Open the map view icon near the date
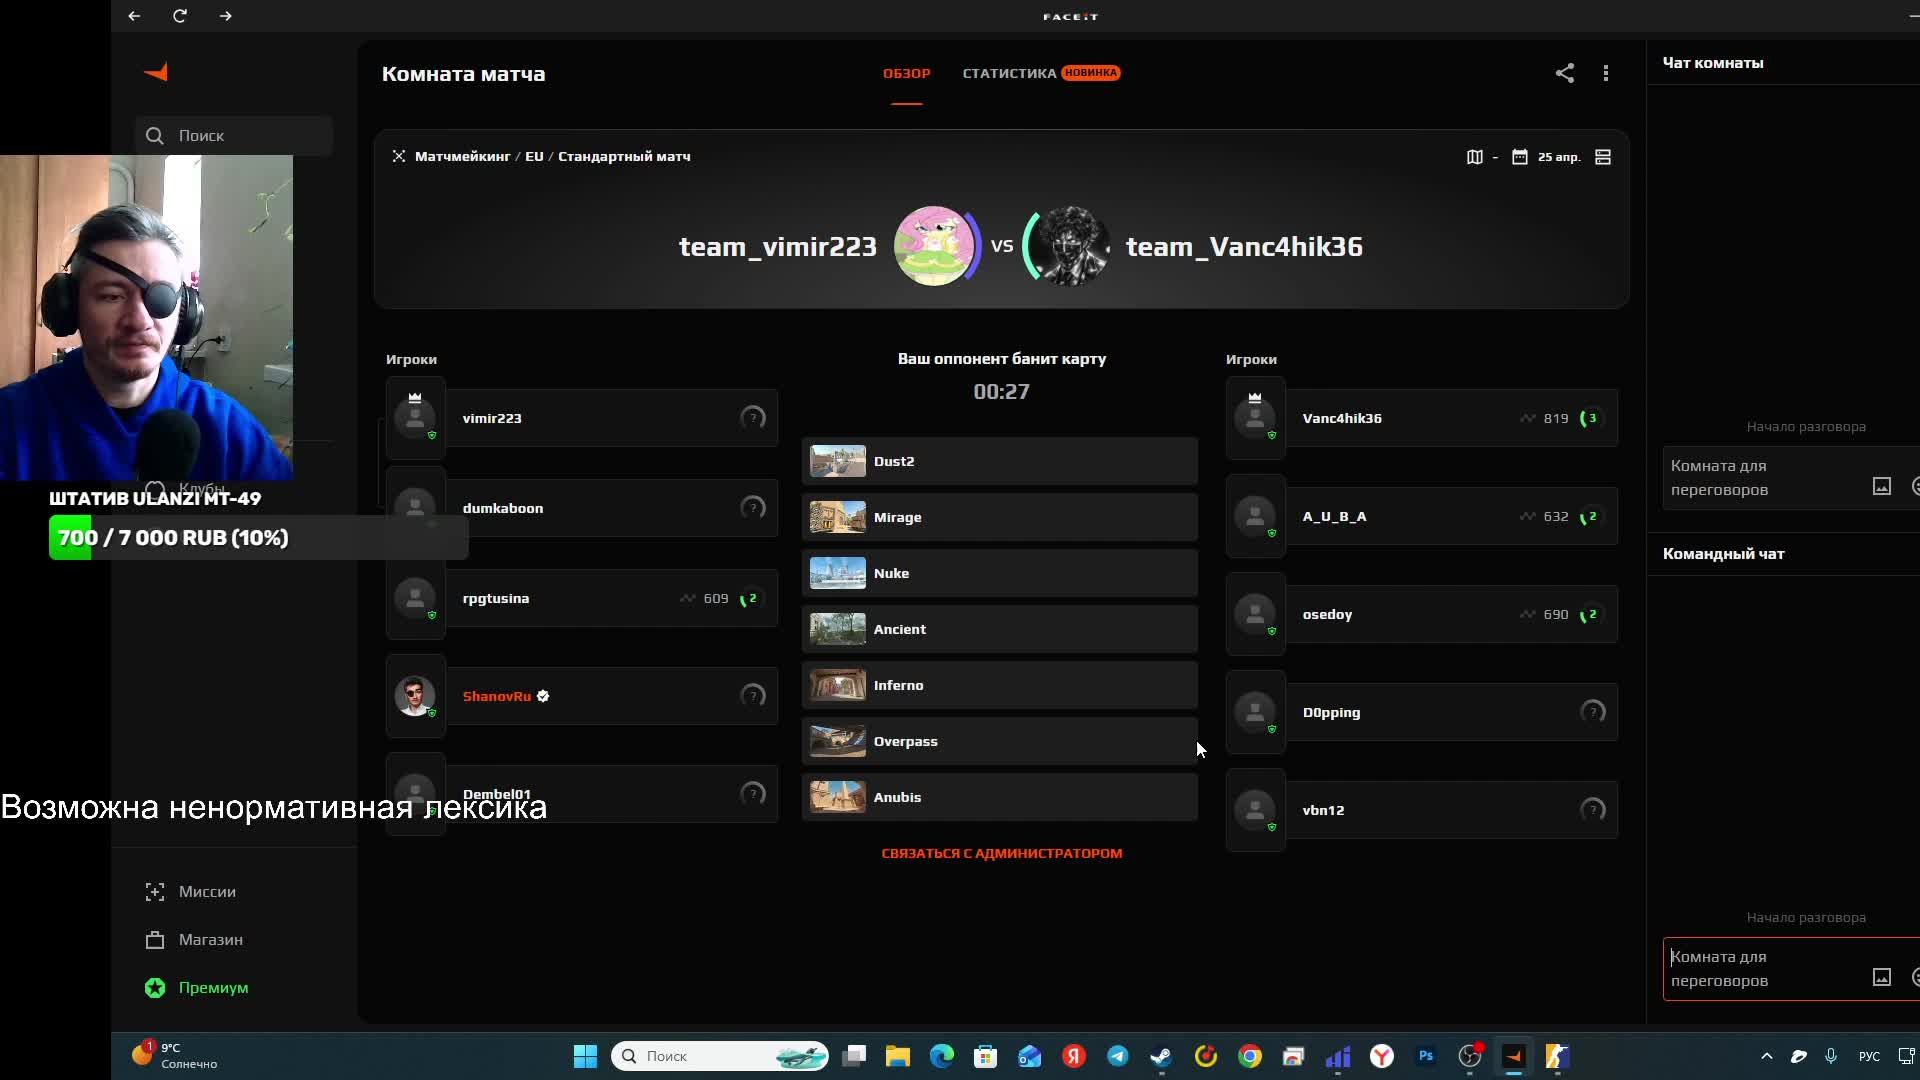The height and width of the screenshot is (1080, 1920). click(x=1474, y=157)
